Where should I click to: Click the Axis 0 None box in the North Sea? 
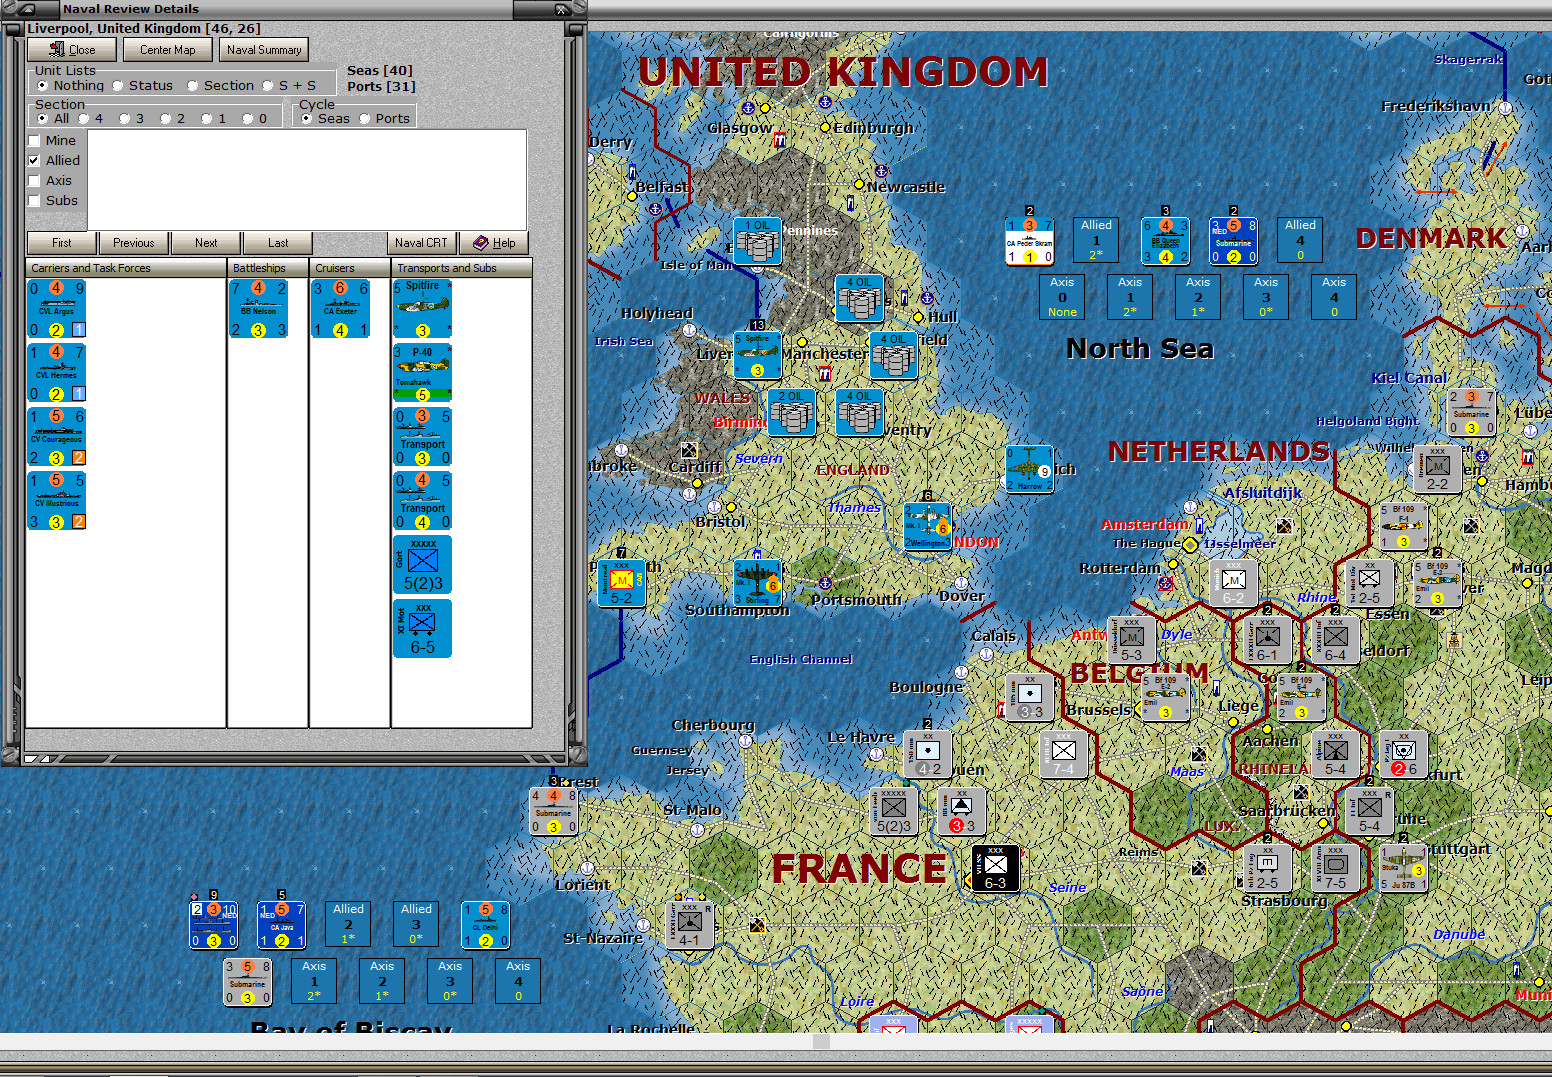click(x=1063, y=297)
